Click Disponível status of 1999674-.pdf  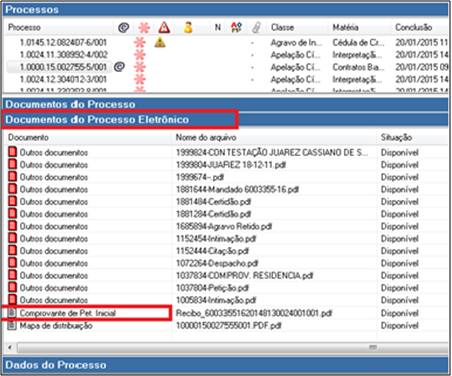click(400, 177)
